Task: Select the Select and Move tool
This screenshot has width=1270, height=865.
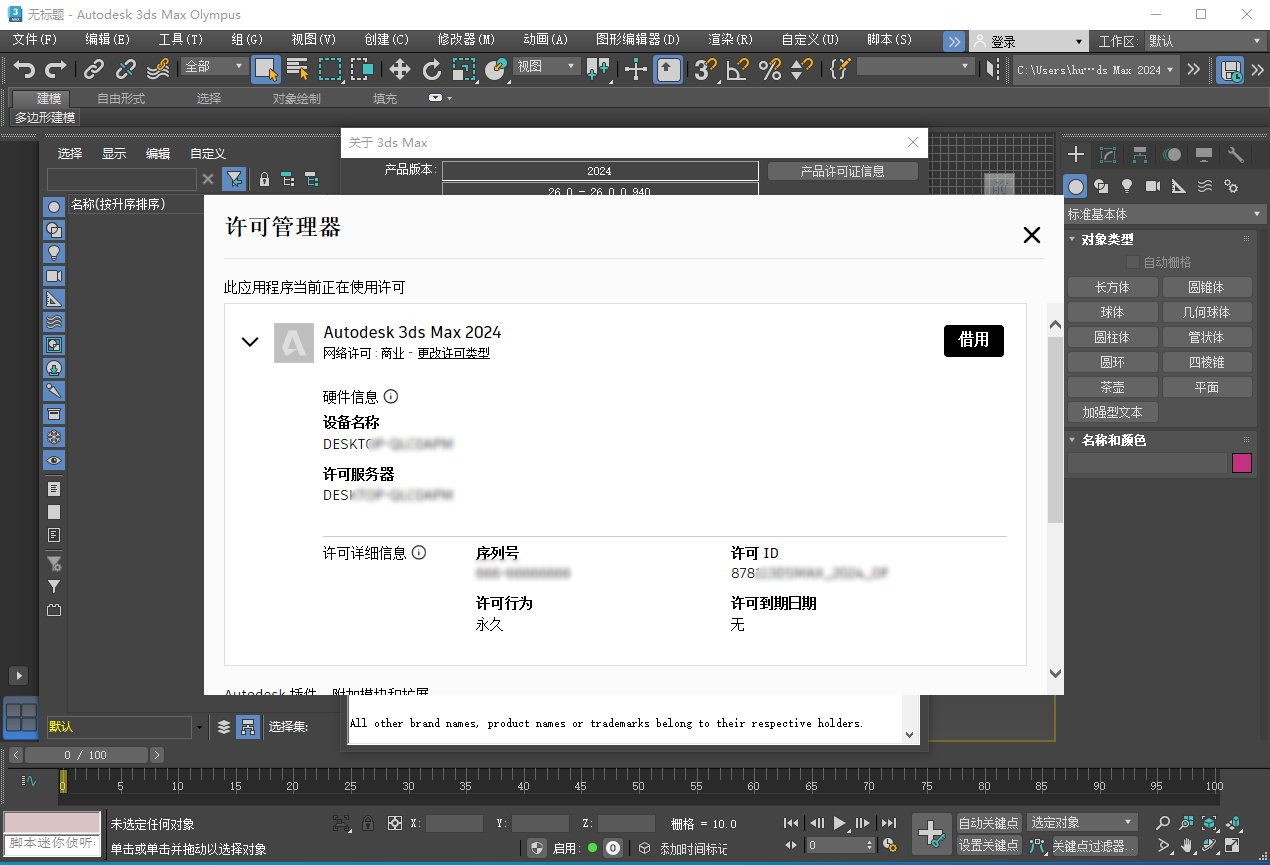Action: pyautogui.click(x=400, y=69)
